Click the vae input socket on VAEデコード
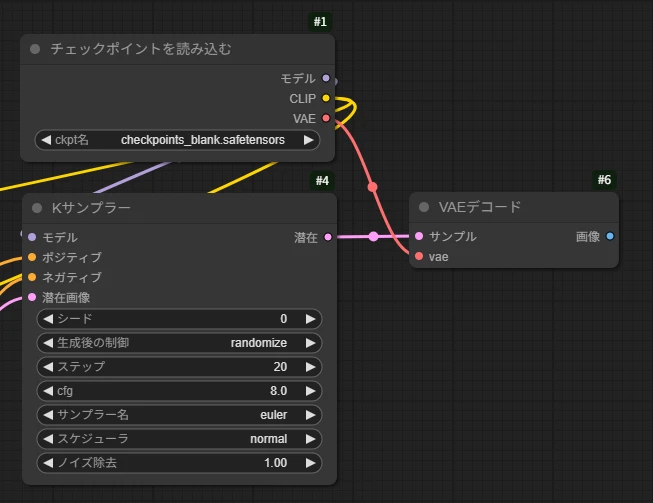653x503 pixels. click(x=418, y=257)
